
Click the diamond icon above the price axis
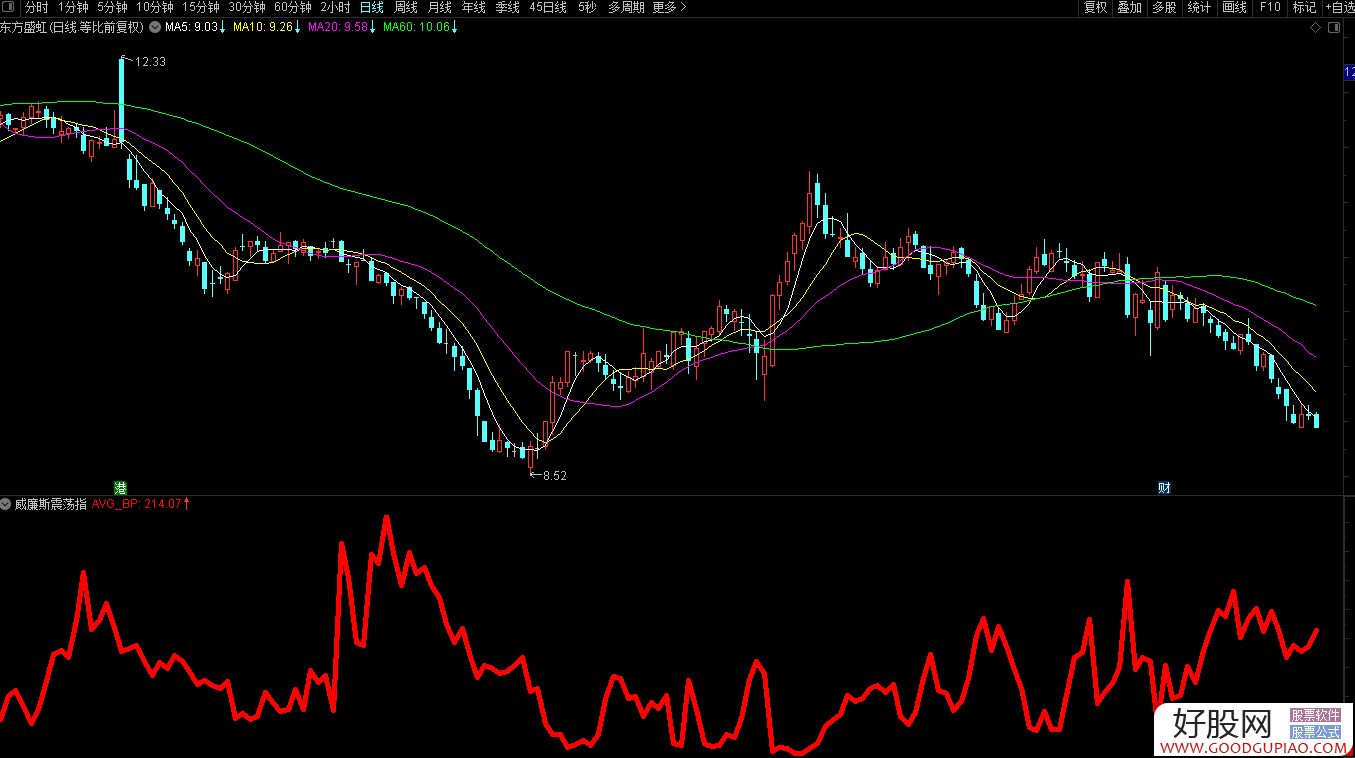pos(1315,28)
